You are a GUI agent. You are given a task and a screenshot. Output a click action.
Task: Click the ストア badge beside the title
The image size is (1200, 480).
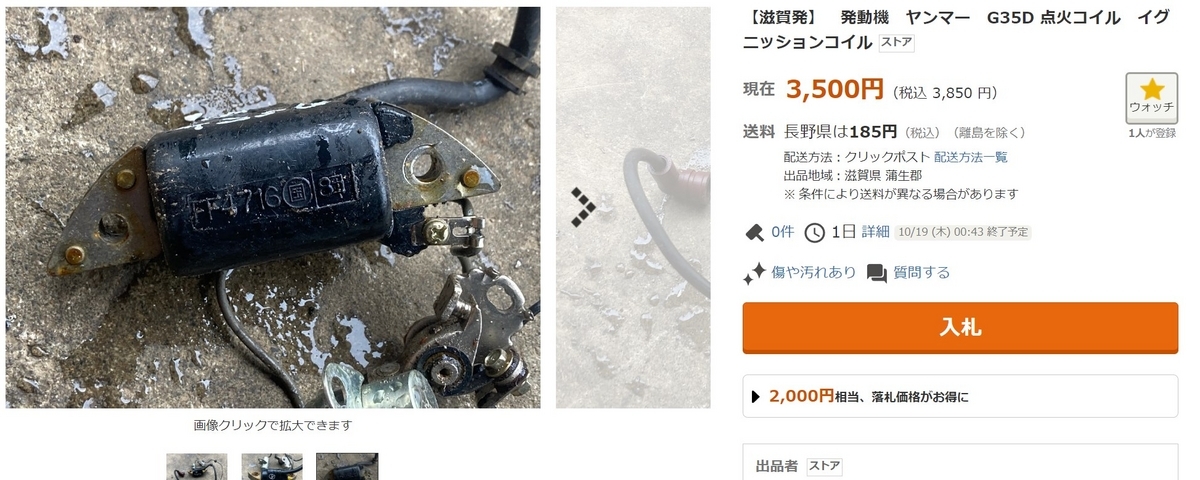click(896, 43)
